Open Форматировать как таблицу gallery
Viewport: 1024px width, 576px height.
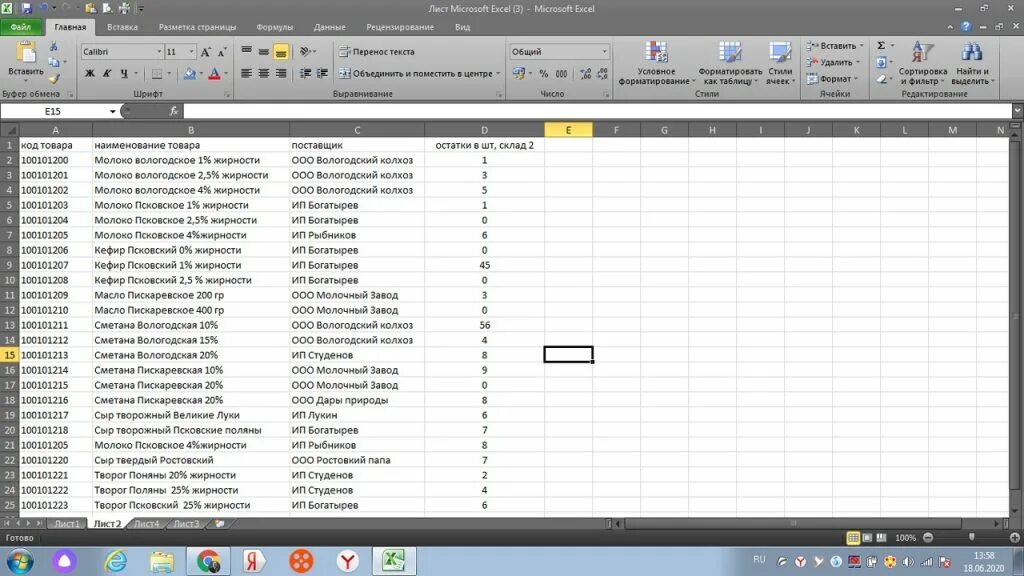730,63
